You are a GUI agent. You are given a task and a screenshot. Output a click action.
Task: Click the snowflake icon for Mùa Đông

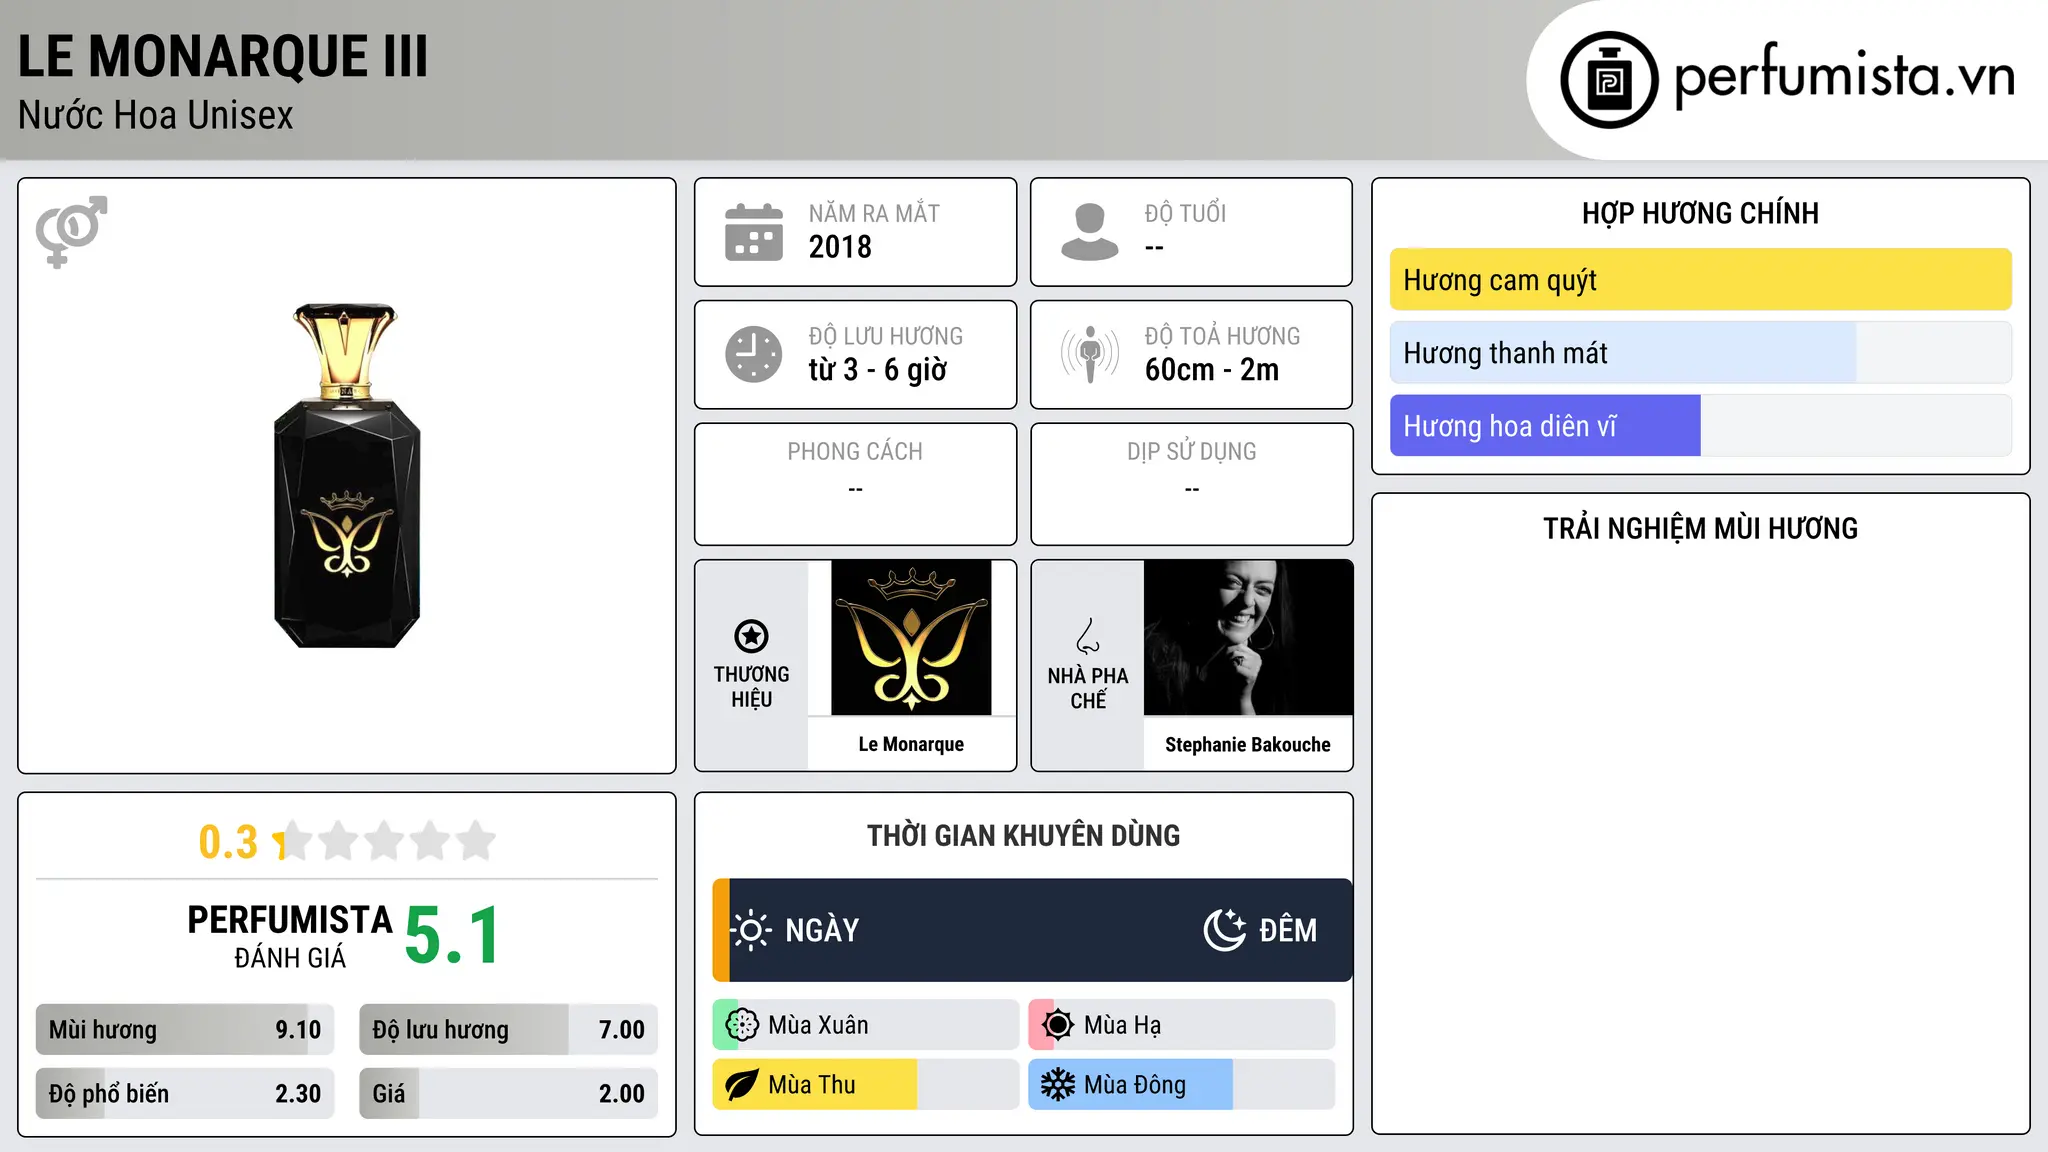click(x=1058, y=1085)
